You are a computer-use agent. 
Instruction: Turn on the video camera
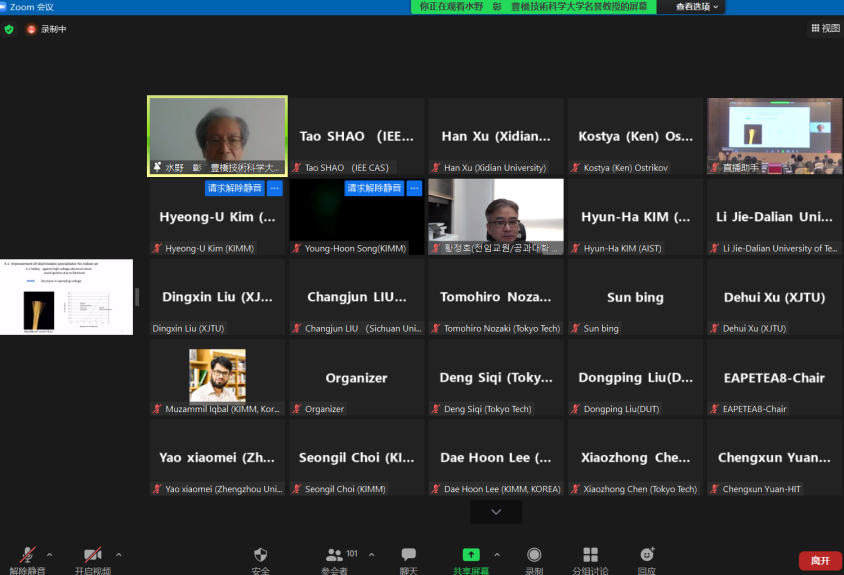coord(92,556)
